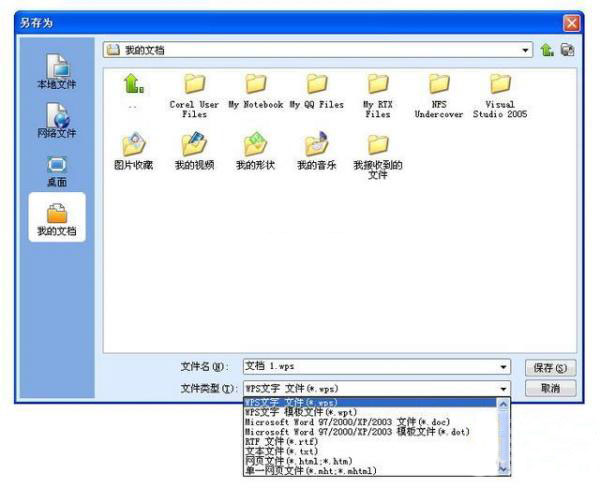Viewport: 600px width, 488px height.
Task: Click the new folder toolbar icon
Action: pyautogui.click(x=567, y=50)
